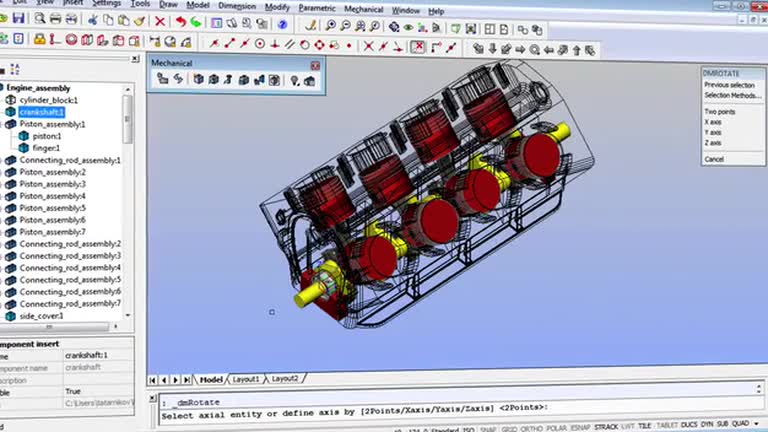Click Cancel in DMROTATE prompt menu
Screen dimensions: 768x432
tap(714, 159)
